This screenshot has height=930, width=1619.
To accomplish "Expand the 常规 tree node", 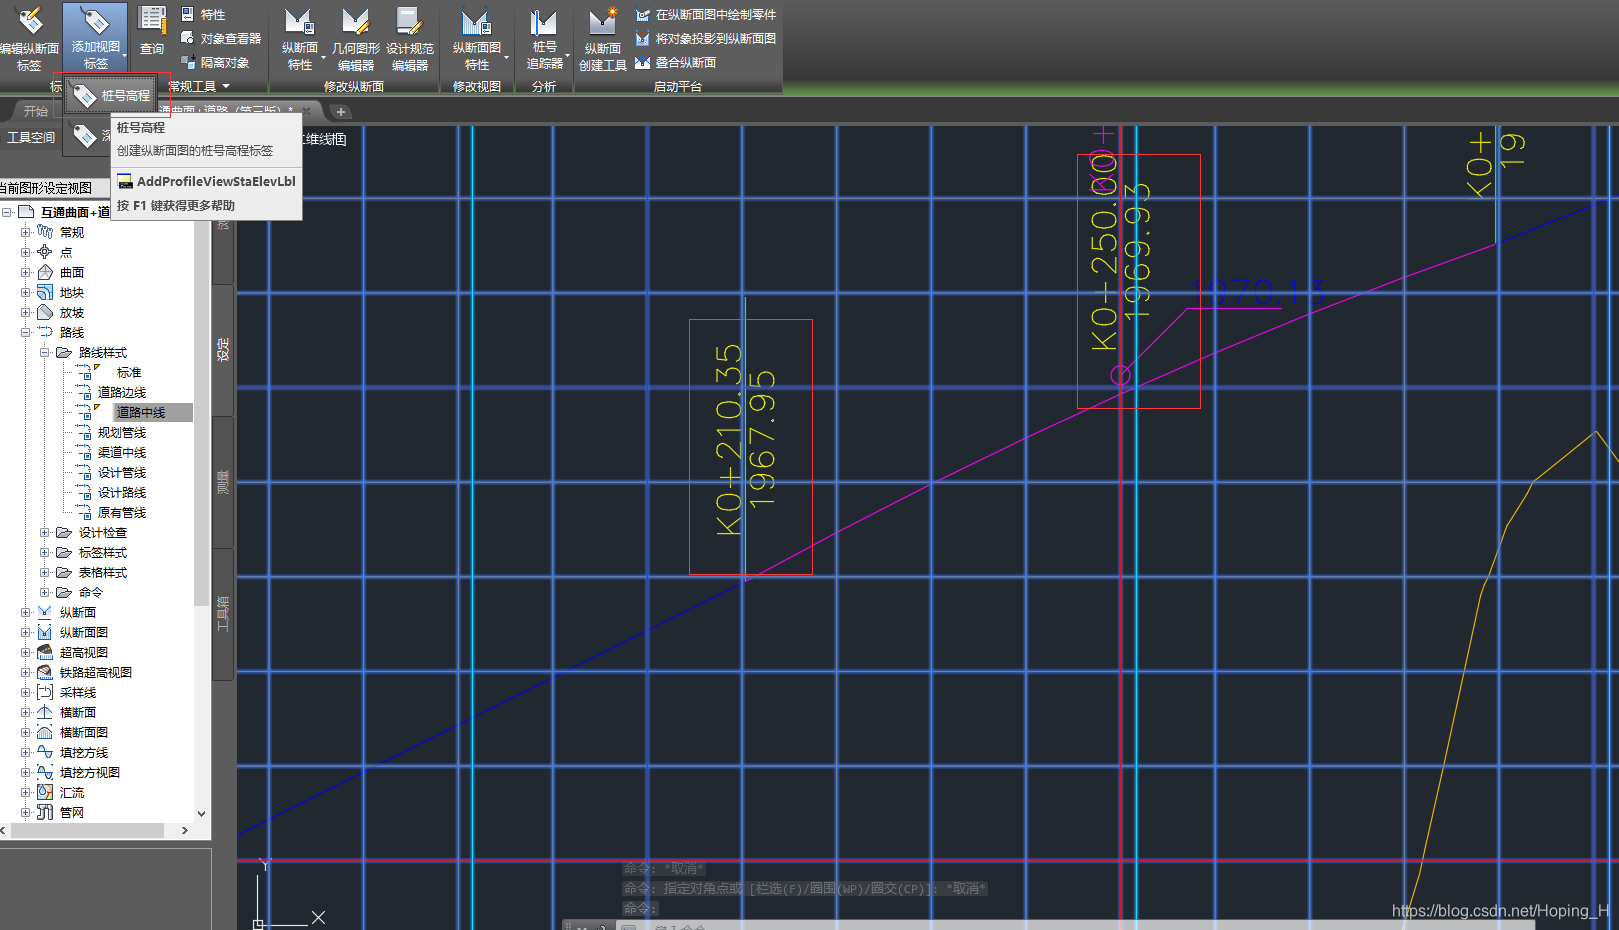I will pos(26,232).
